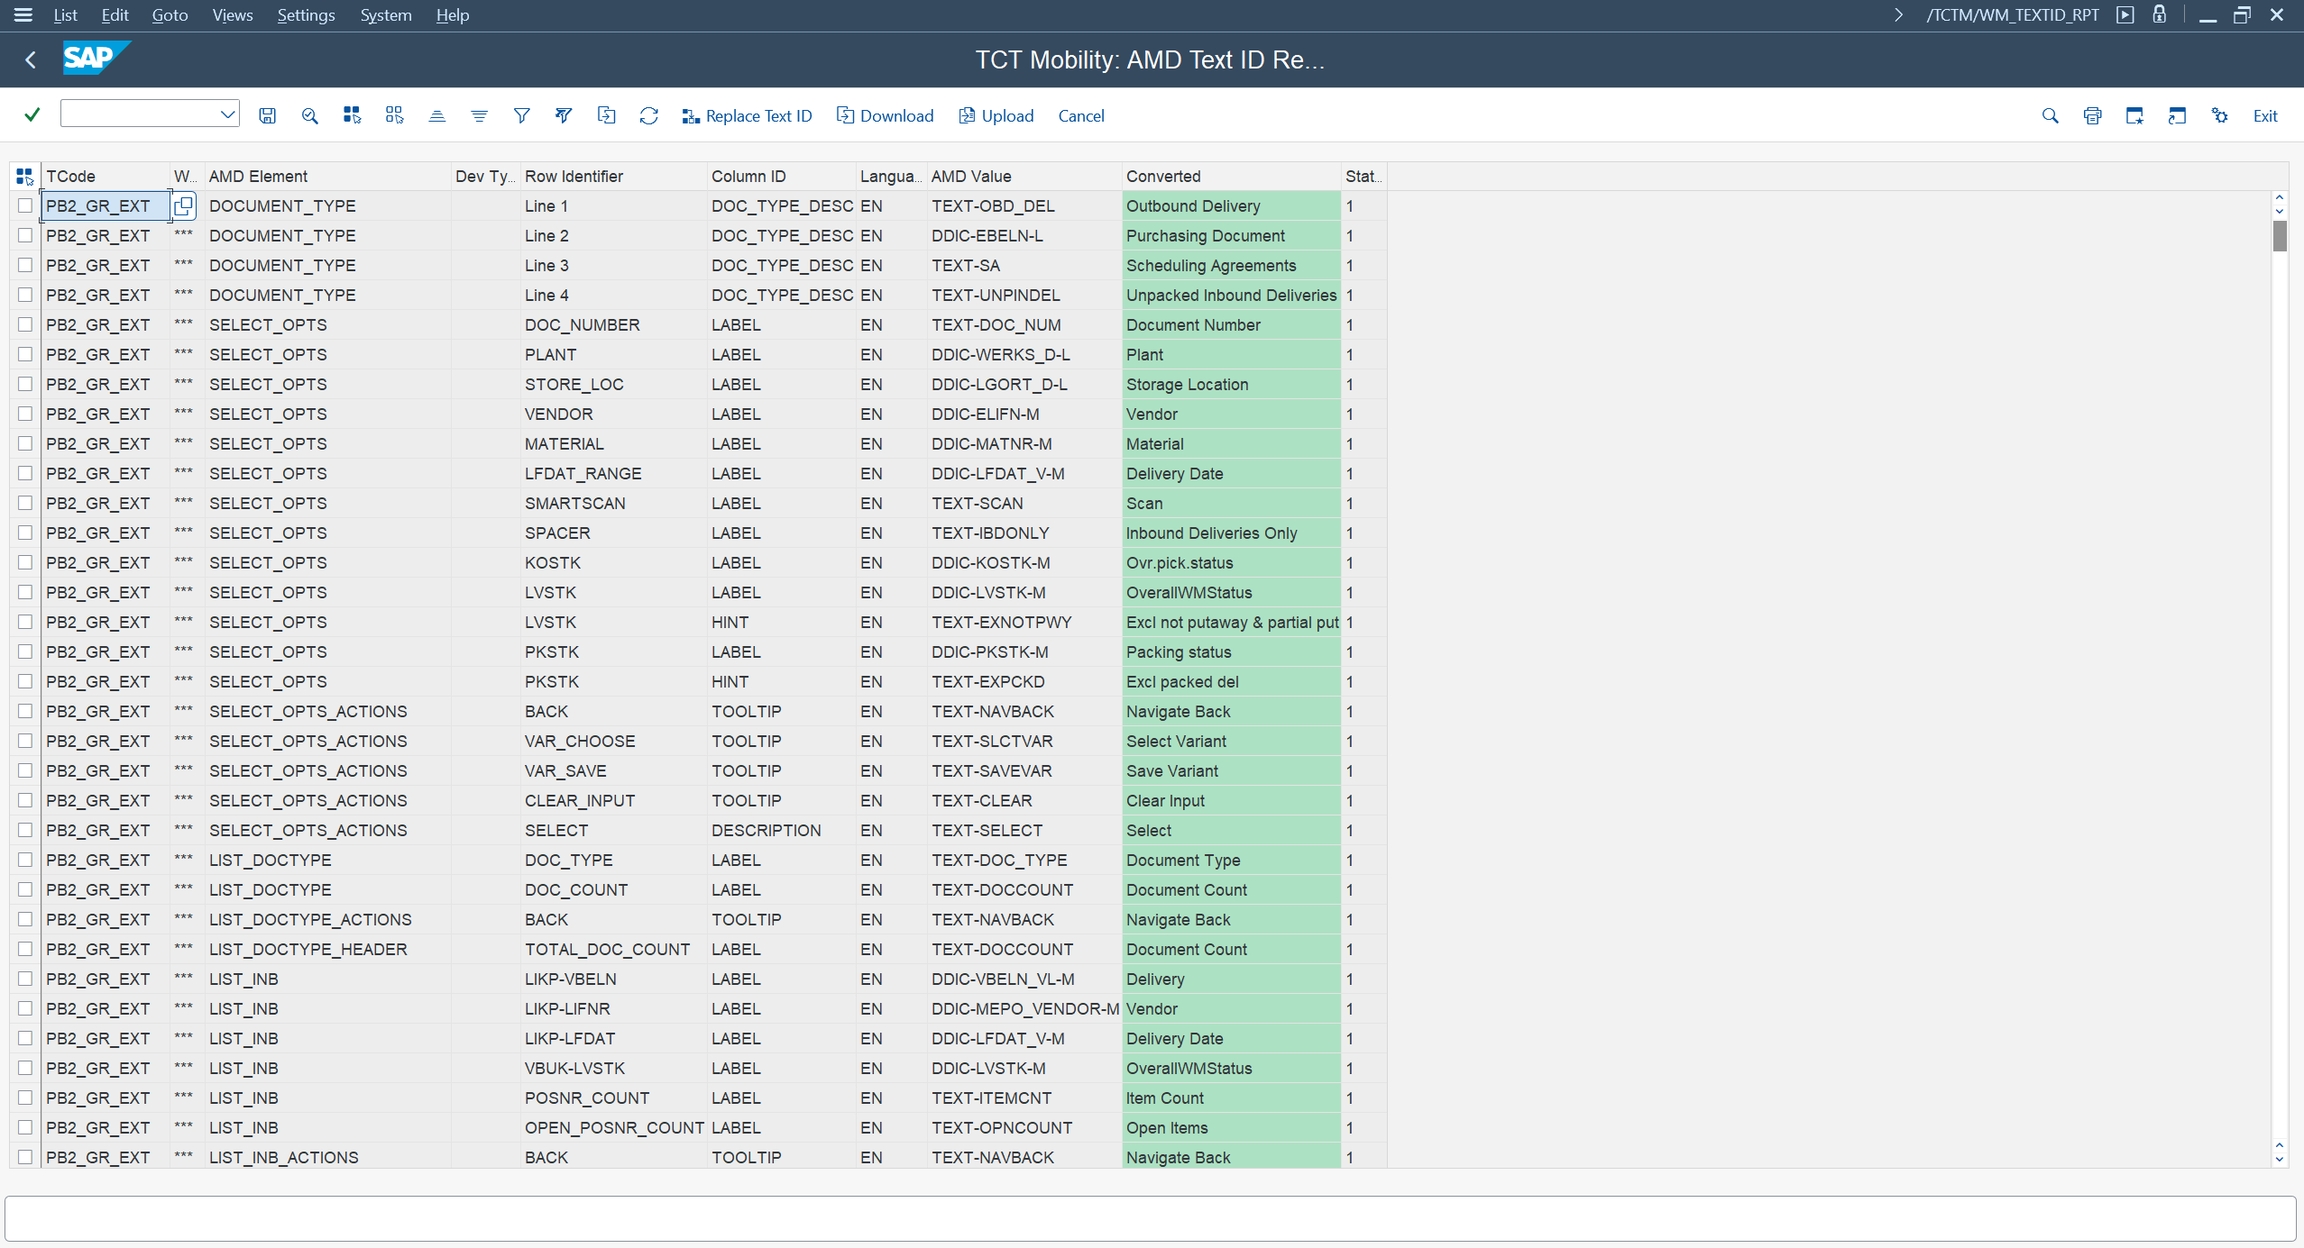This screenshot has width=2304, height=1248.
Task: Click the Refresh icon
Action: point(648,116)
